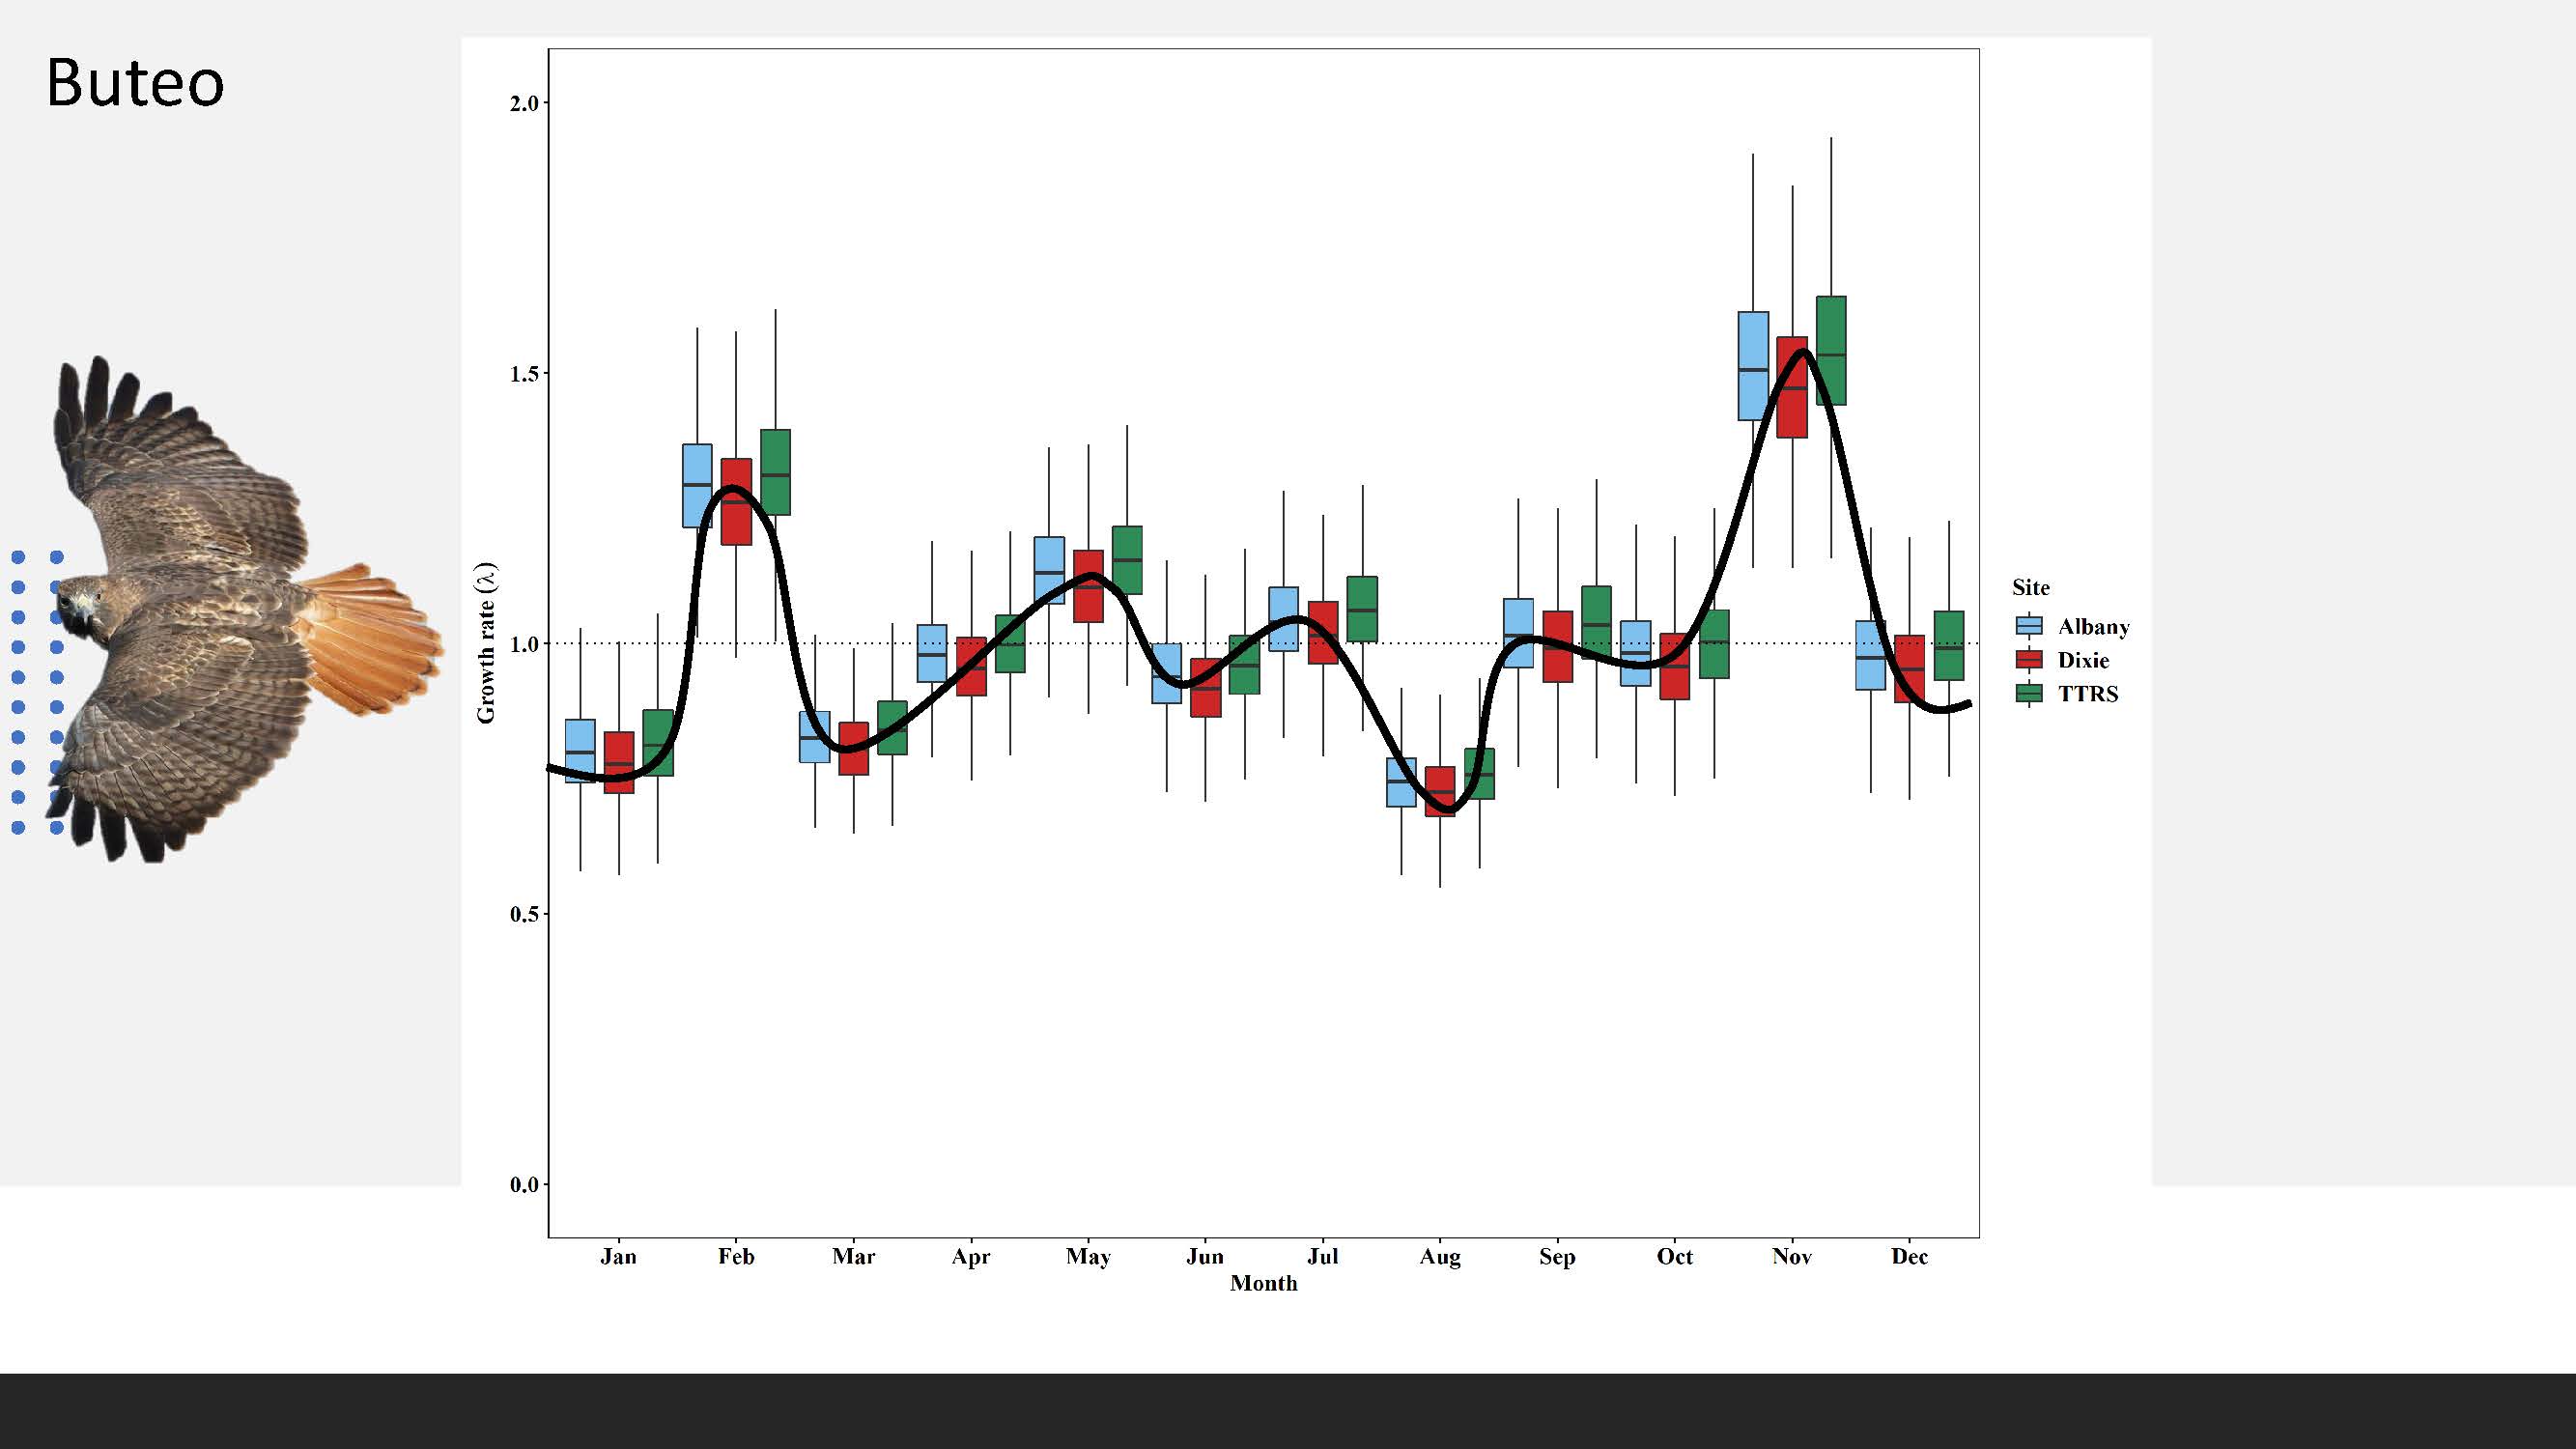Image resolution: width=2576 pixels, height=1449 pixels.
Task: Click the 2.0 tick label on the y-axis
Action: [x=523, y=103]
